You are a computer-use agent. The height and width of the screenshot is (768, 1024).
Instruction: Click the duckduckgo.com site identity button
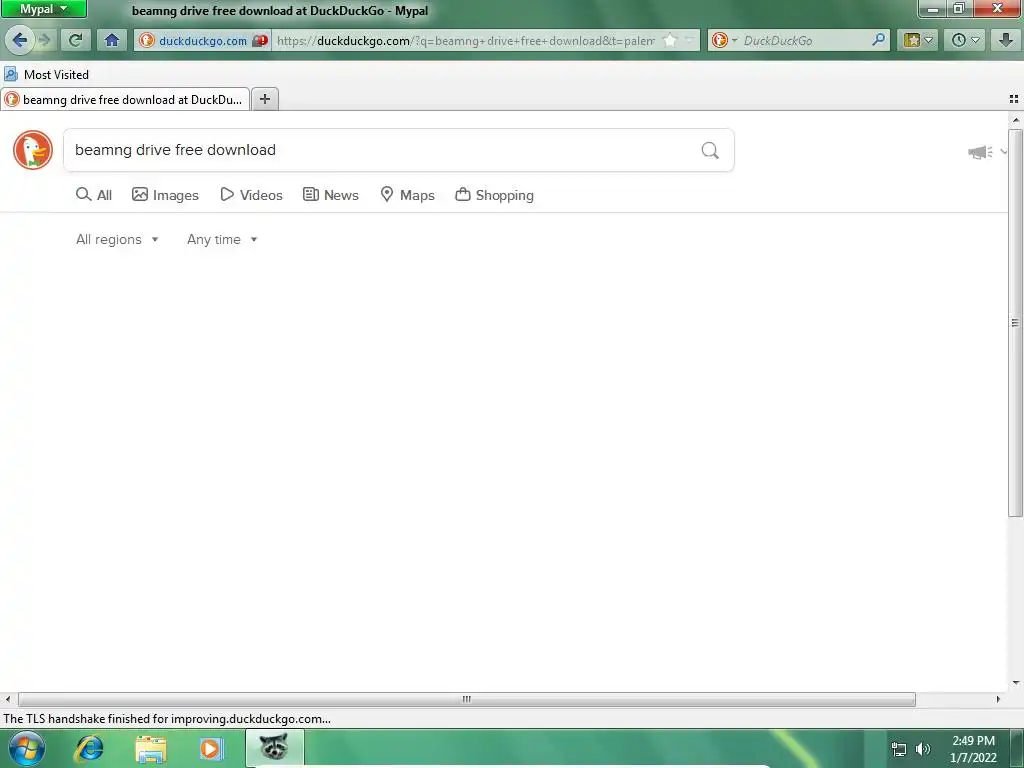[x=202, y=40]
